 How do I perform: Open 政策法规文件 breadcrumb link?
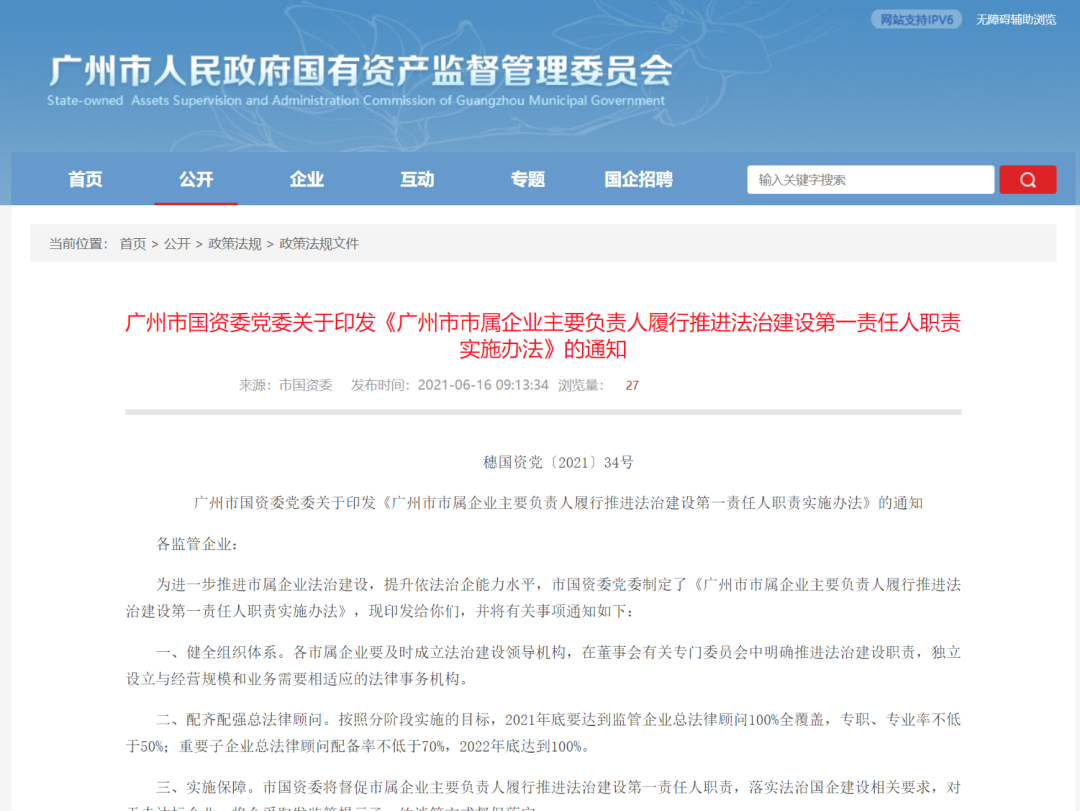click(x=318, y=244)
